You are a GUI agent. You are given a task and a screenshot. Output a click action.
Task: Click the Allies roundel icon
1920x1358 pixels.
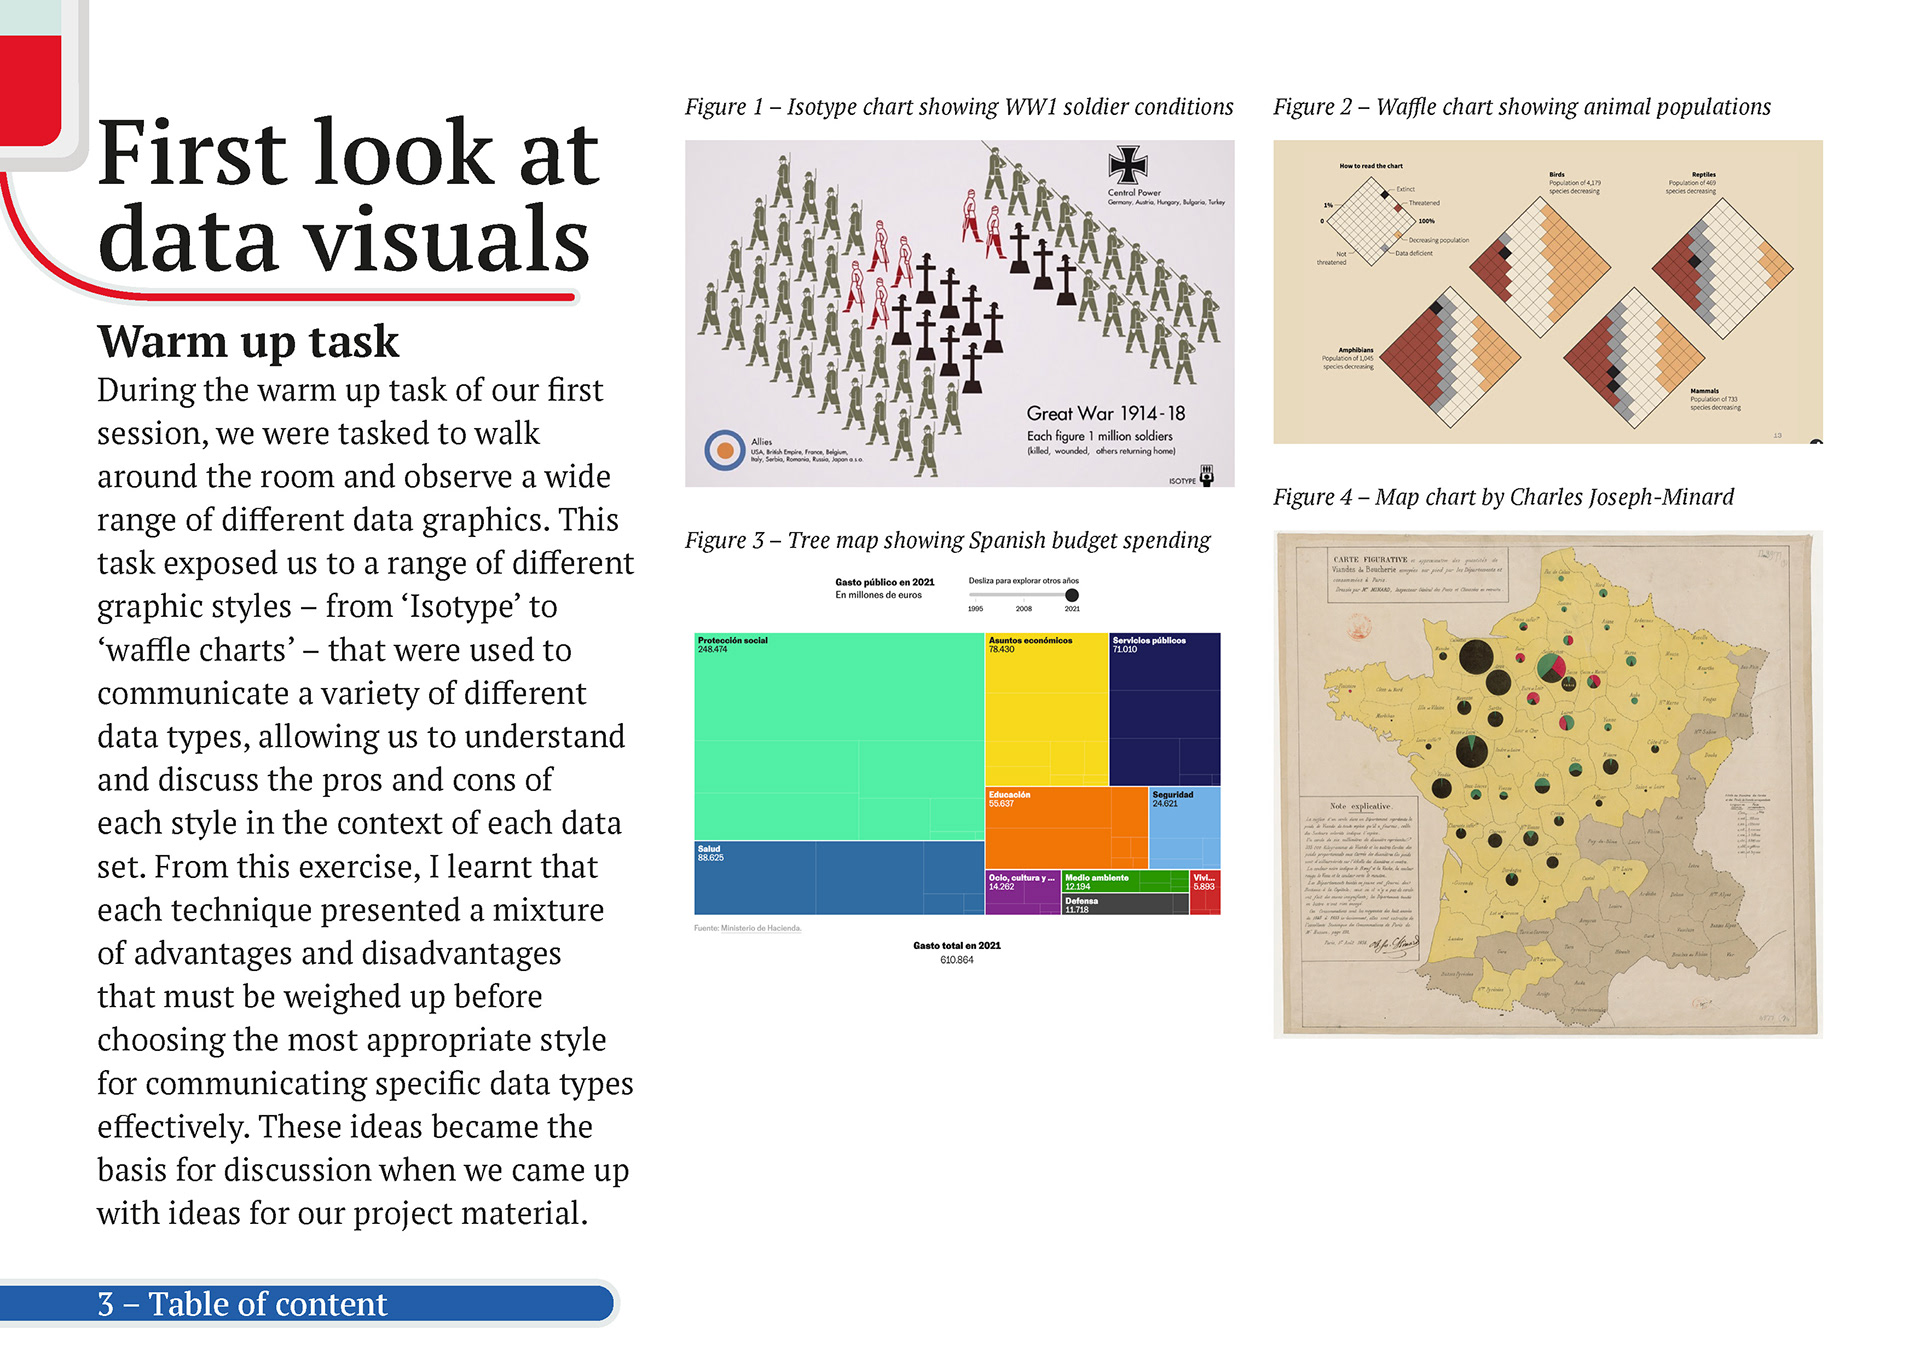pyautogui.click(x=725, y=450)
